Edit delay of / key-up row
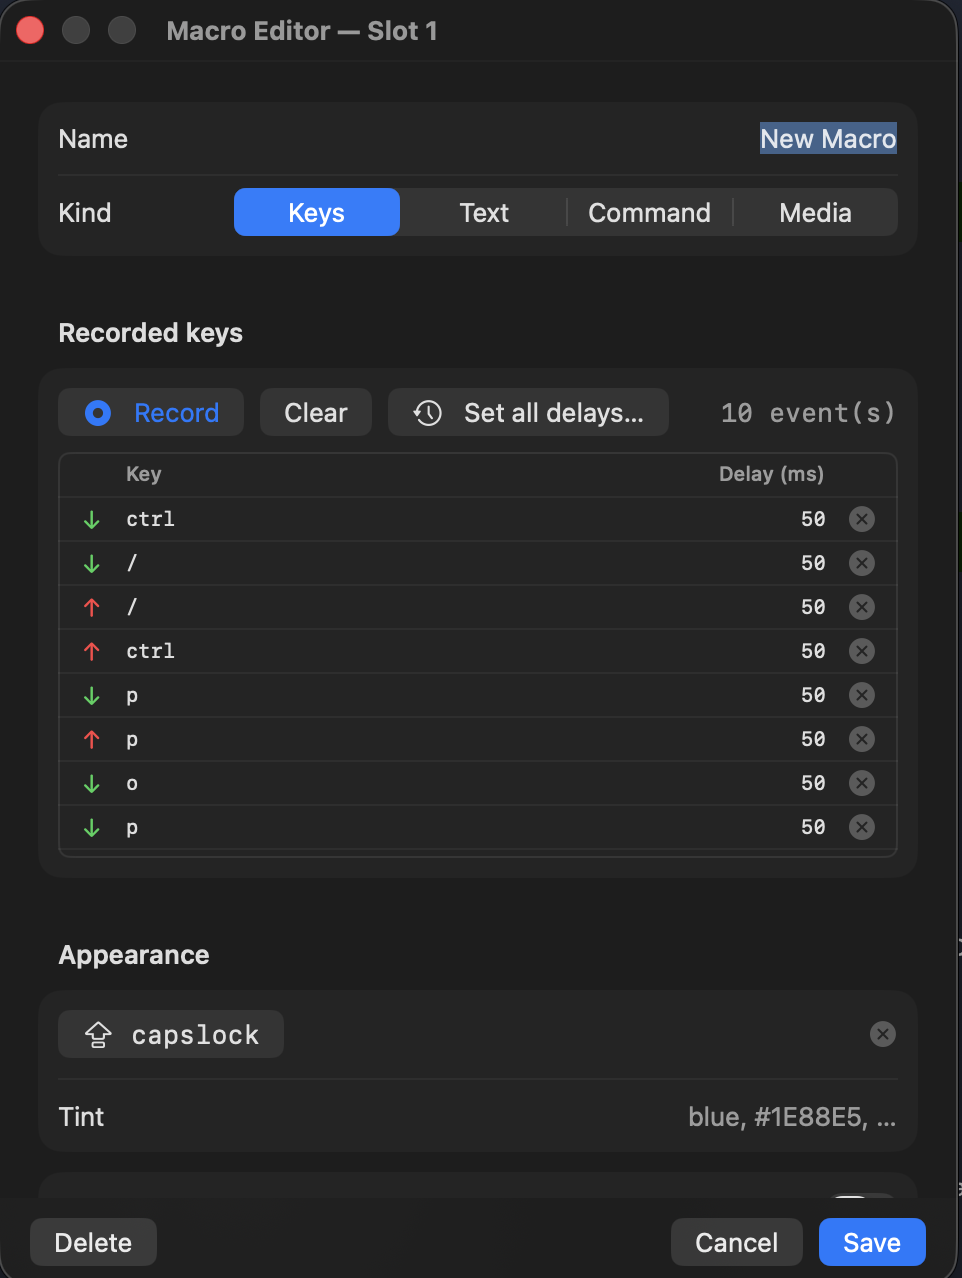The width and height of the screenshot is (962, 1278). tap(813, 607)
